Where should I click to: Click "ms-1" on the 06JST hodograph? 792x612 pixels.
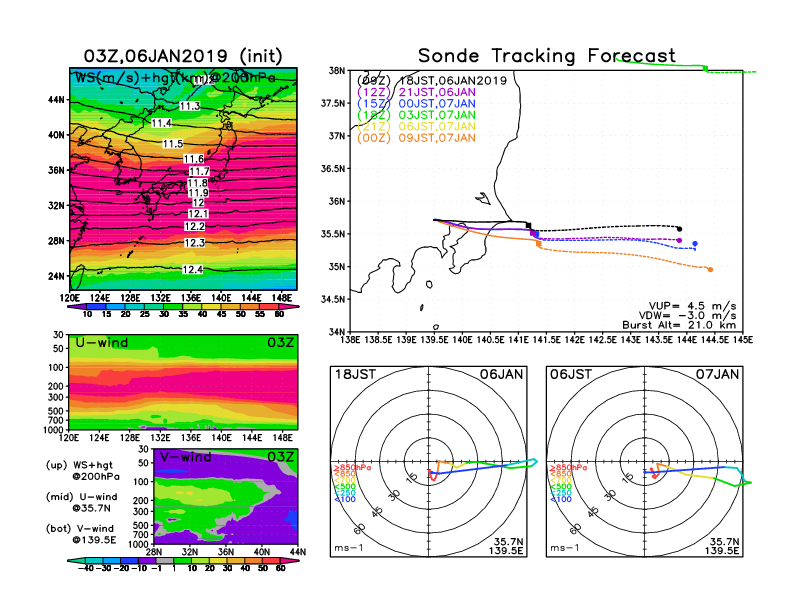[565, 548]
